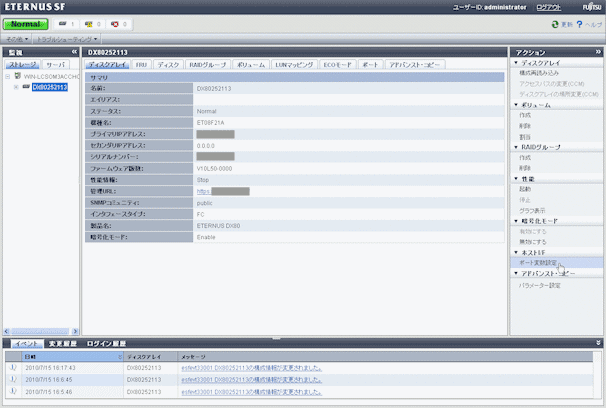Click 作成 under RAIDグループ
606x408 pixels.
coord(525,158)
